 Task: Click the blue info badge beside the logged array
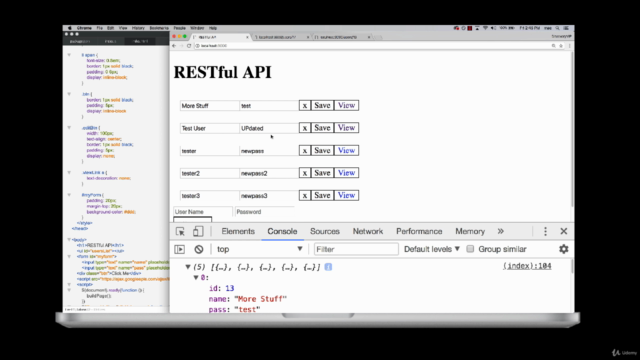pyautogui.click(x=328, y=267)
